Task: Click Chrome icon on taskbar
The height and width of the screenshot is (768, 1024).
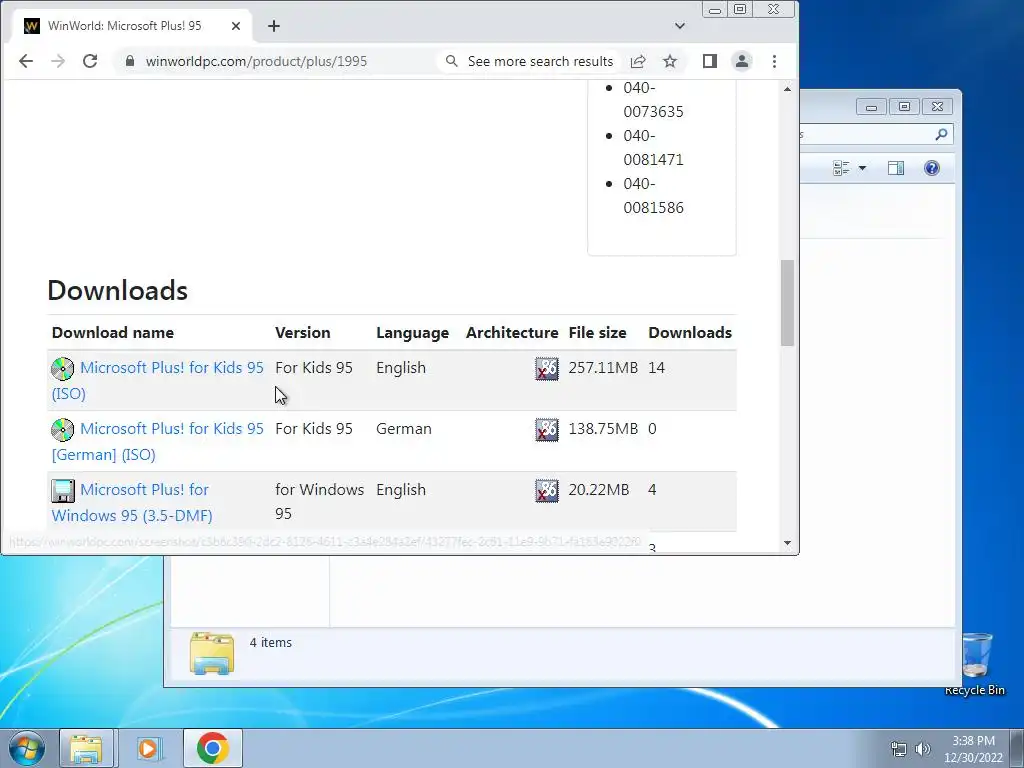Action: pyautogui.click(x=212, y=748)
